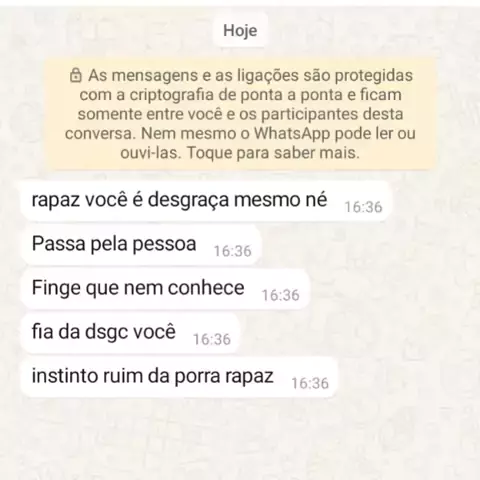The width and height of the screenshot is (480, 480).
Task: Tap the Hoje date chip
Action: click(x=240, y=31)
